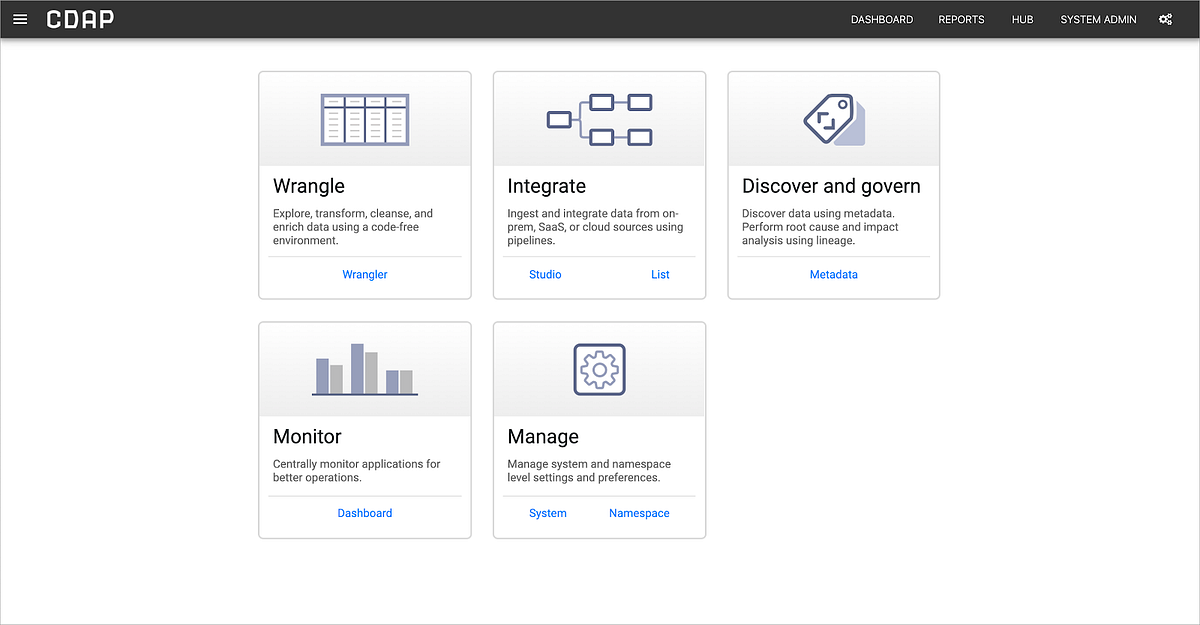Click the Discover and govern tag icon

click(833, 117)
